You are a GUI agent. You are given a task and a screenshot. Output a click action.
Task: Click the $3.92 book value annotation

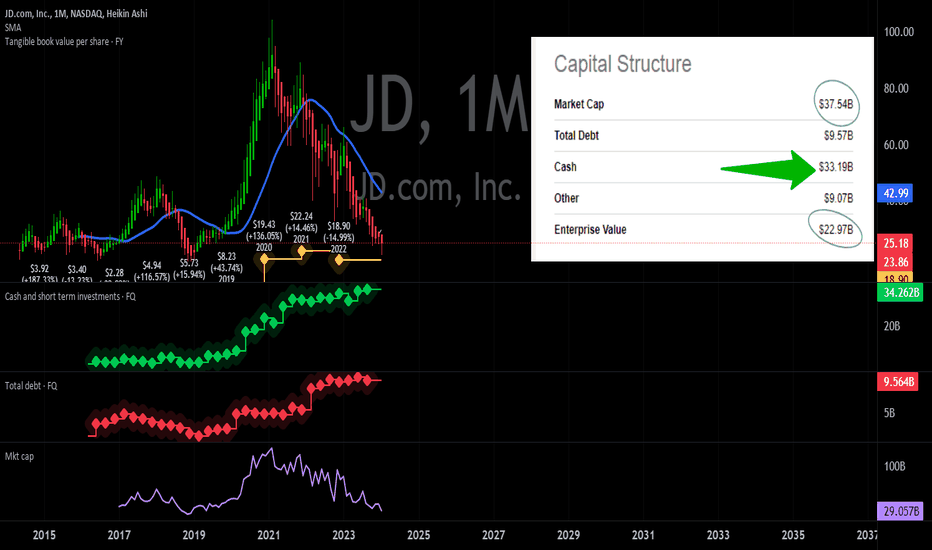(x=40, y=274)
